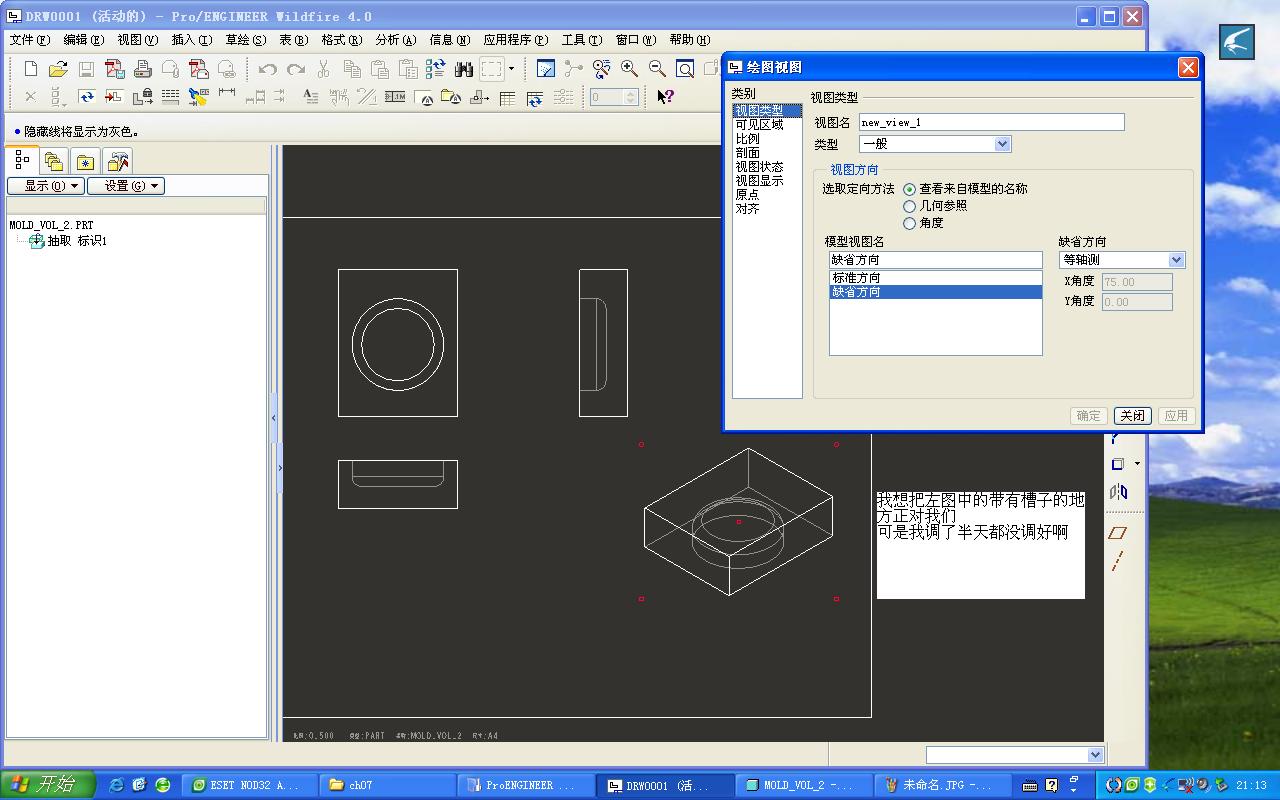Viewport: 1280px width, 800px height.
Task: Open the 显示 dropdown in model tree
Action: 46,186
